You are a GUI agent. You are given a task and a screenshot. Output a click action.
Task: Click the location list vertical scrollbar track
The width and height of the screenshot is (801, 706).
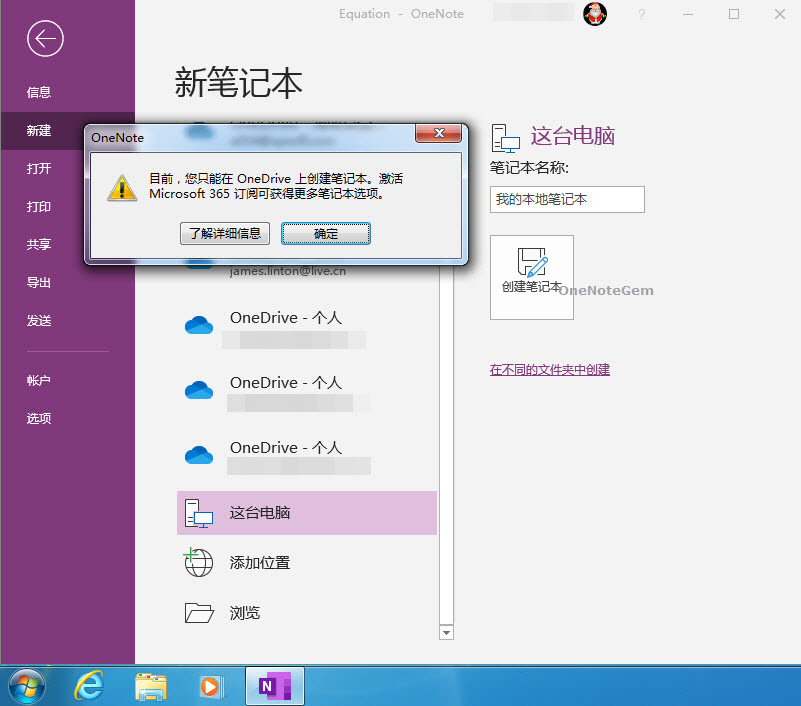click(446, 444)
